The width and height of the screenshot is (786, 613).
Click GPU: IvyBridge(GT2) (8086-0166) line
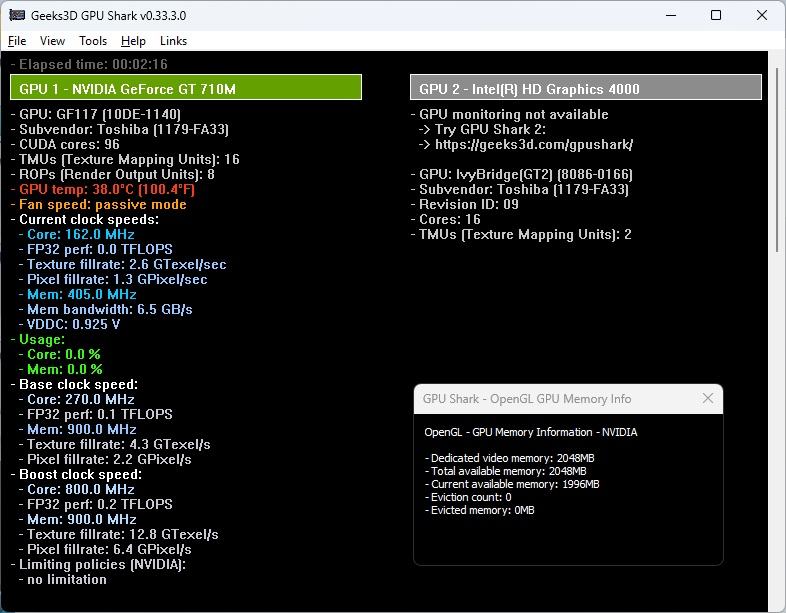(522, 174)
